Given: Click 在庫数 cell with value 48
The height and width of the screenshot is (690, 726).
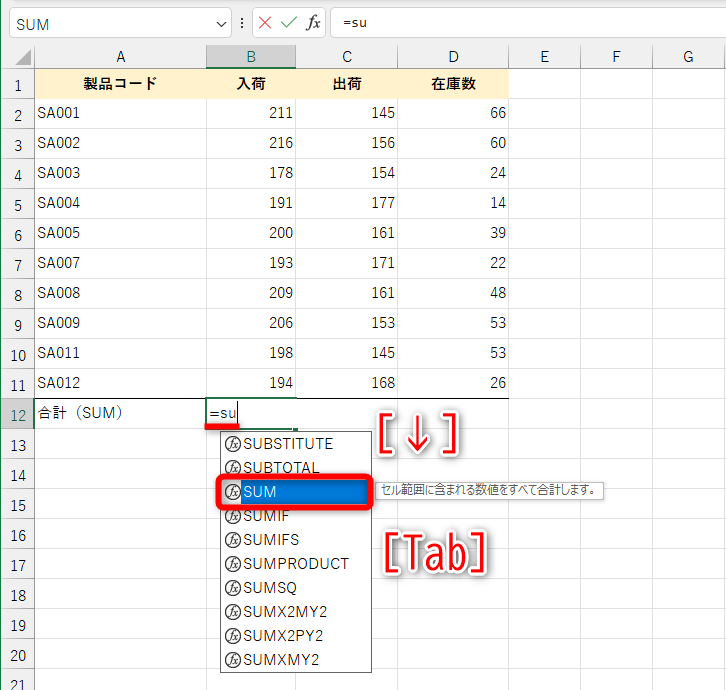Looking at the screenshot, I should tap(453, 293).
